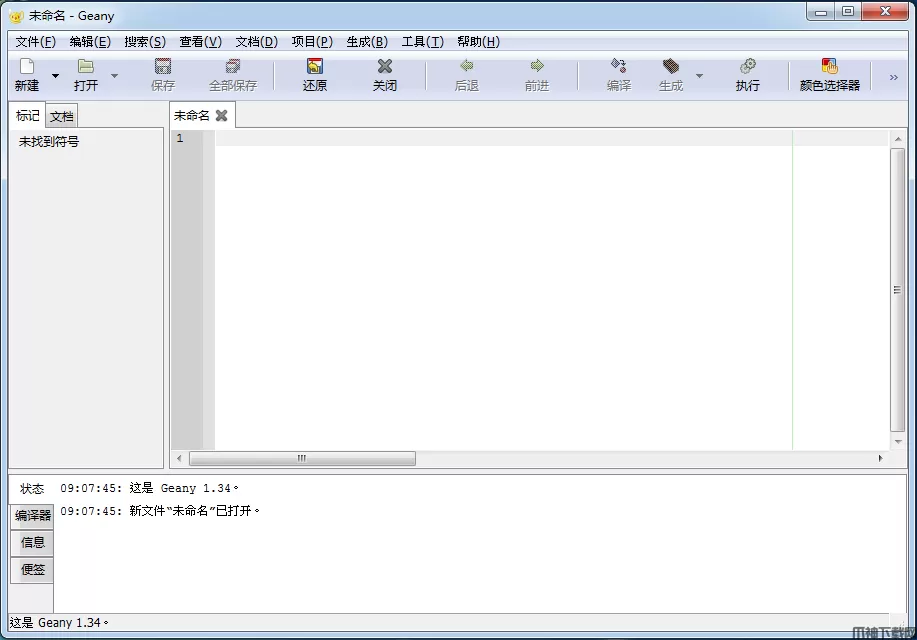Click the 后退 (Back) navigation arrow
Viewport: 917px width, 640px height.
467,66
